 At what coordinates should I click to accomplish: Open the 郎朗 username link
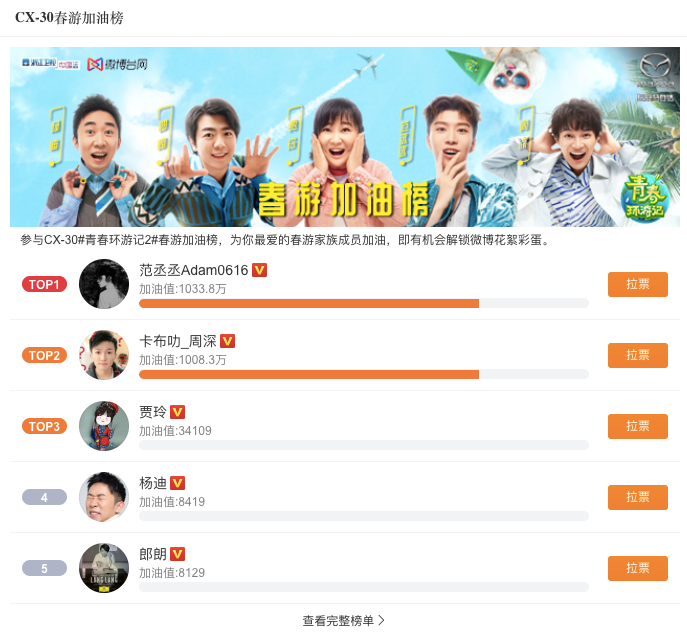point(153,554)
